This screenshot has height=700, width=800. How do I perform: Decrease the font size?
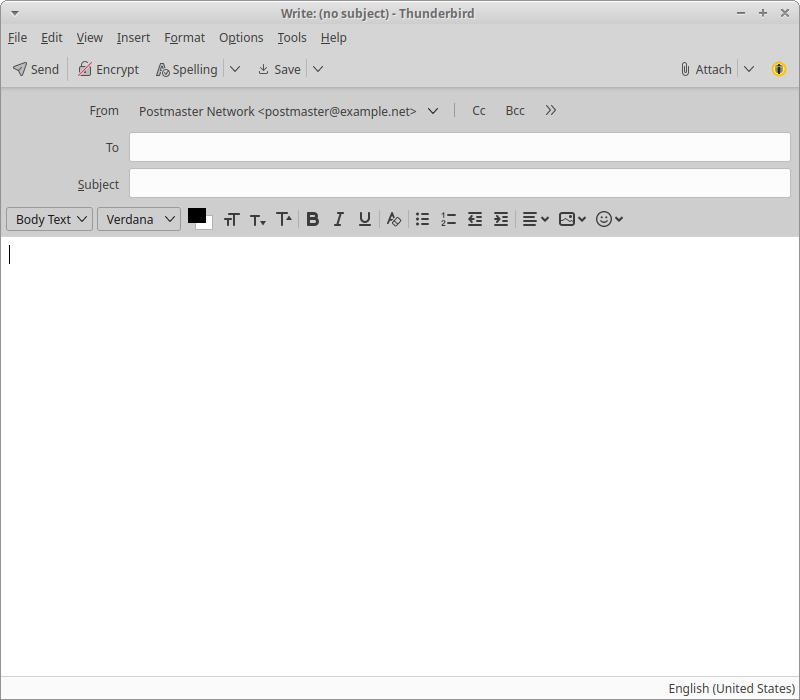click(258, 219)
